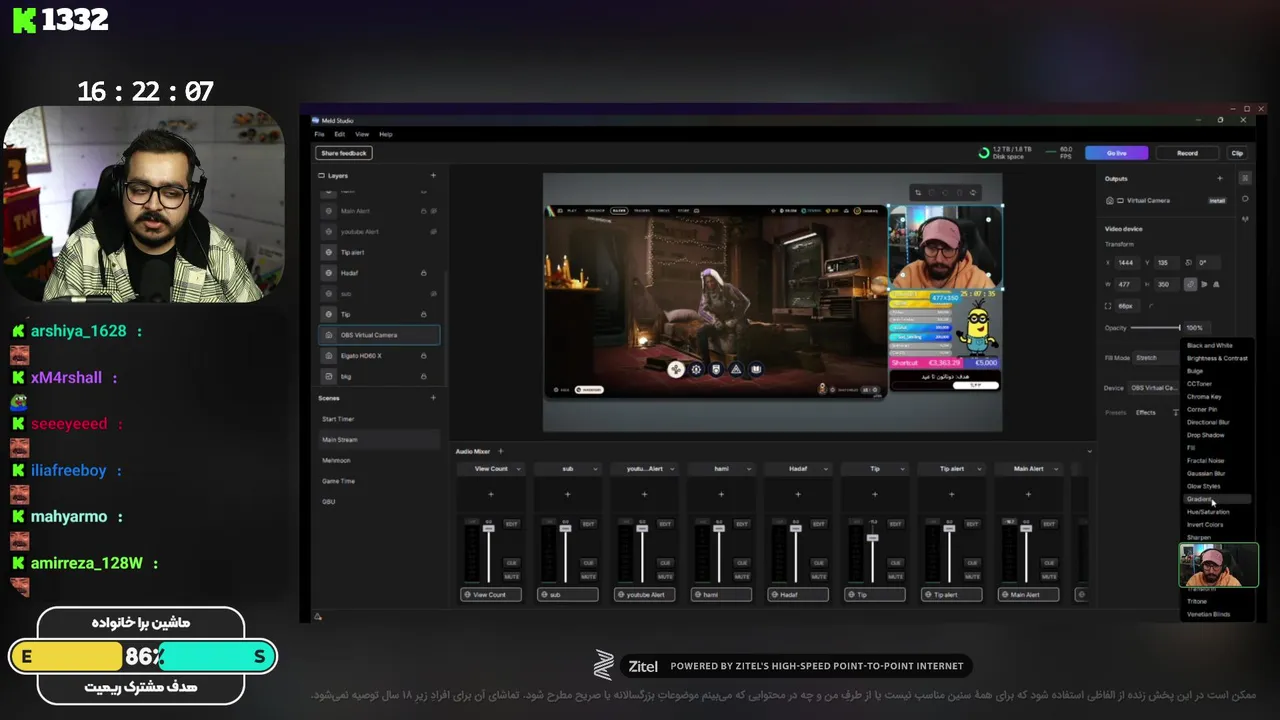Click the bkg layer's image icon
The height and width of the screenshot is (720, 1280).
329,376
